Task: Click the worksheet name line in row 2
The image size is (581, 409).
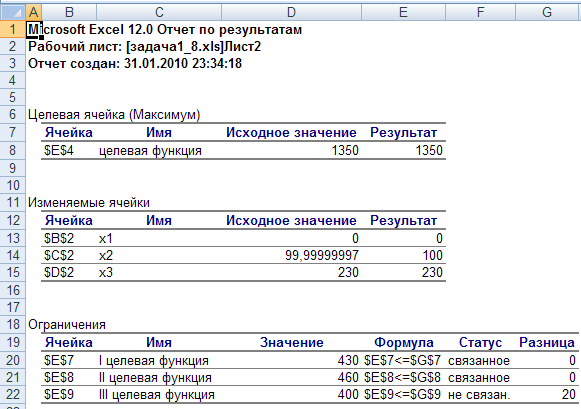Action: 145,47
